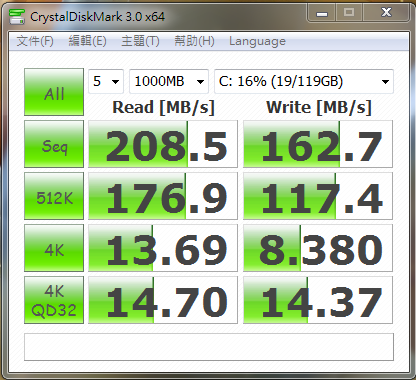Select the 512K read result 176.9
This screenshot has height=380, width=416.
point(163,196)
